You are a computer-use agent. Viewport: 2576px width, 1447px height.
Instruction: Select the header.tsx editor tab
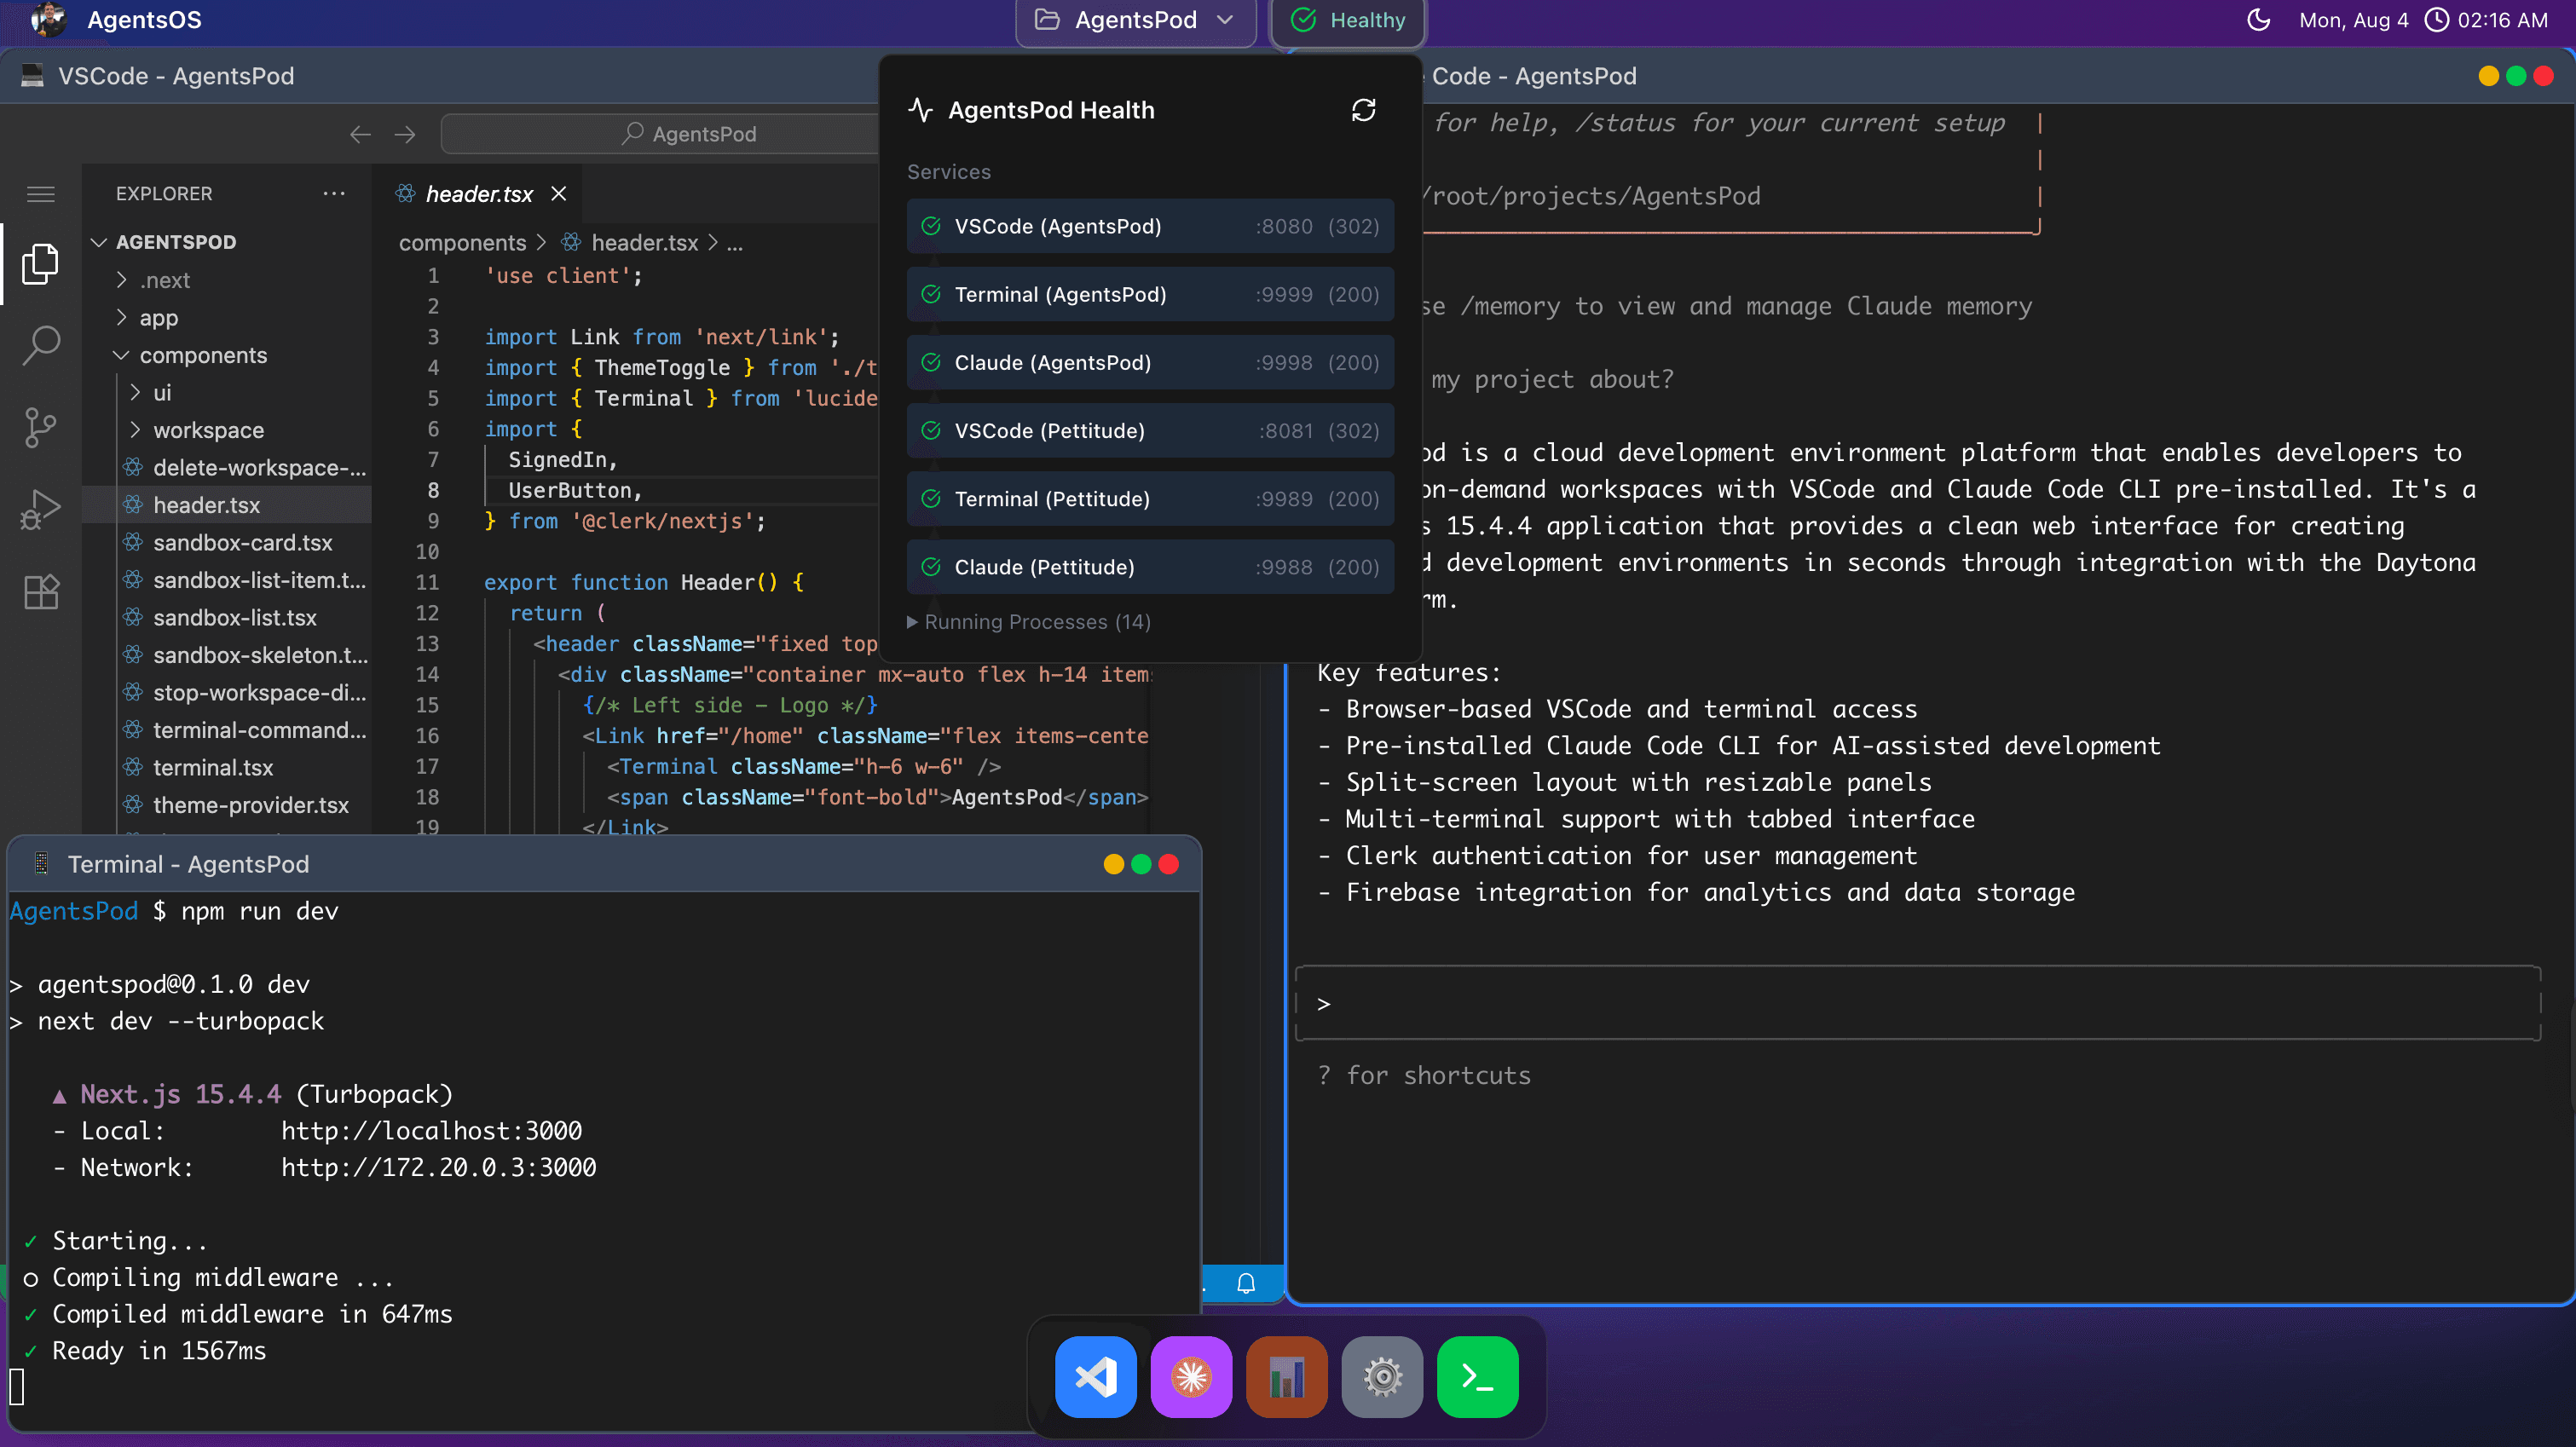coord(478,193)
